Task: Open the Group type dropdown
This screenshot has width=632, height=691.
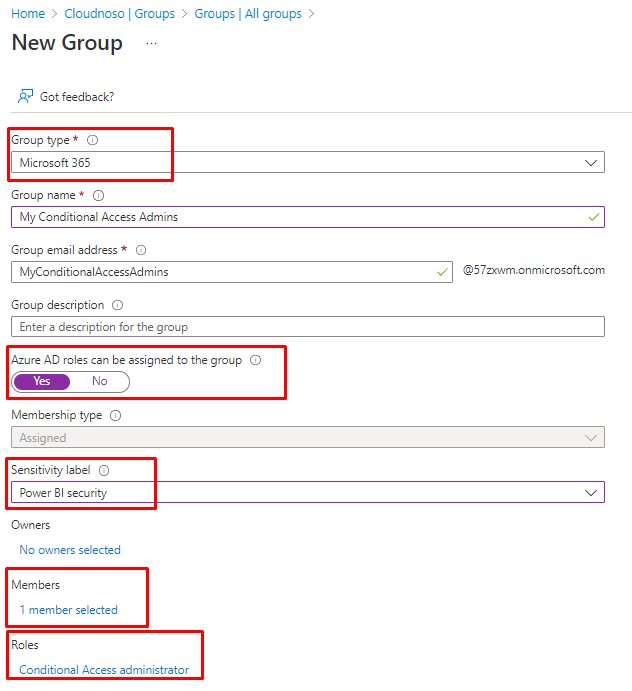Action: (x=307, y=162)
